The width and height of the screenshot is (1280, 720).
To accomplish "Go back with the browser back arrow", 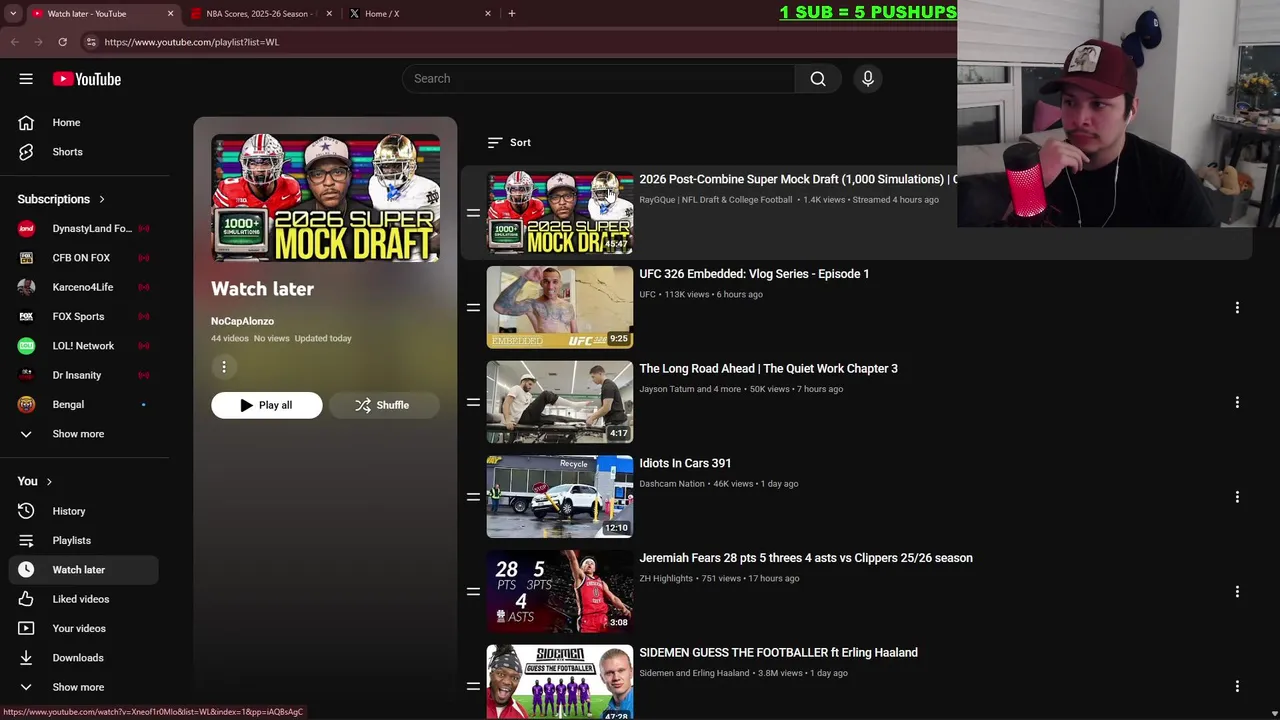I will pyautogui.click(x=14, y=42).
